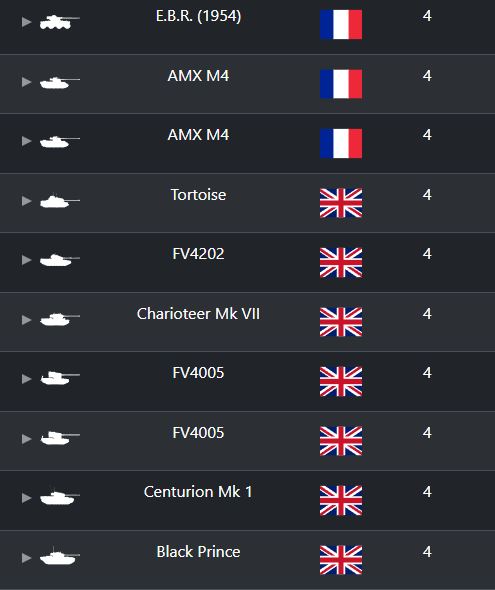Click the Charioteer Mk VII tank icon

pos(60,319)
